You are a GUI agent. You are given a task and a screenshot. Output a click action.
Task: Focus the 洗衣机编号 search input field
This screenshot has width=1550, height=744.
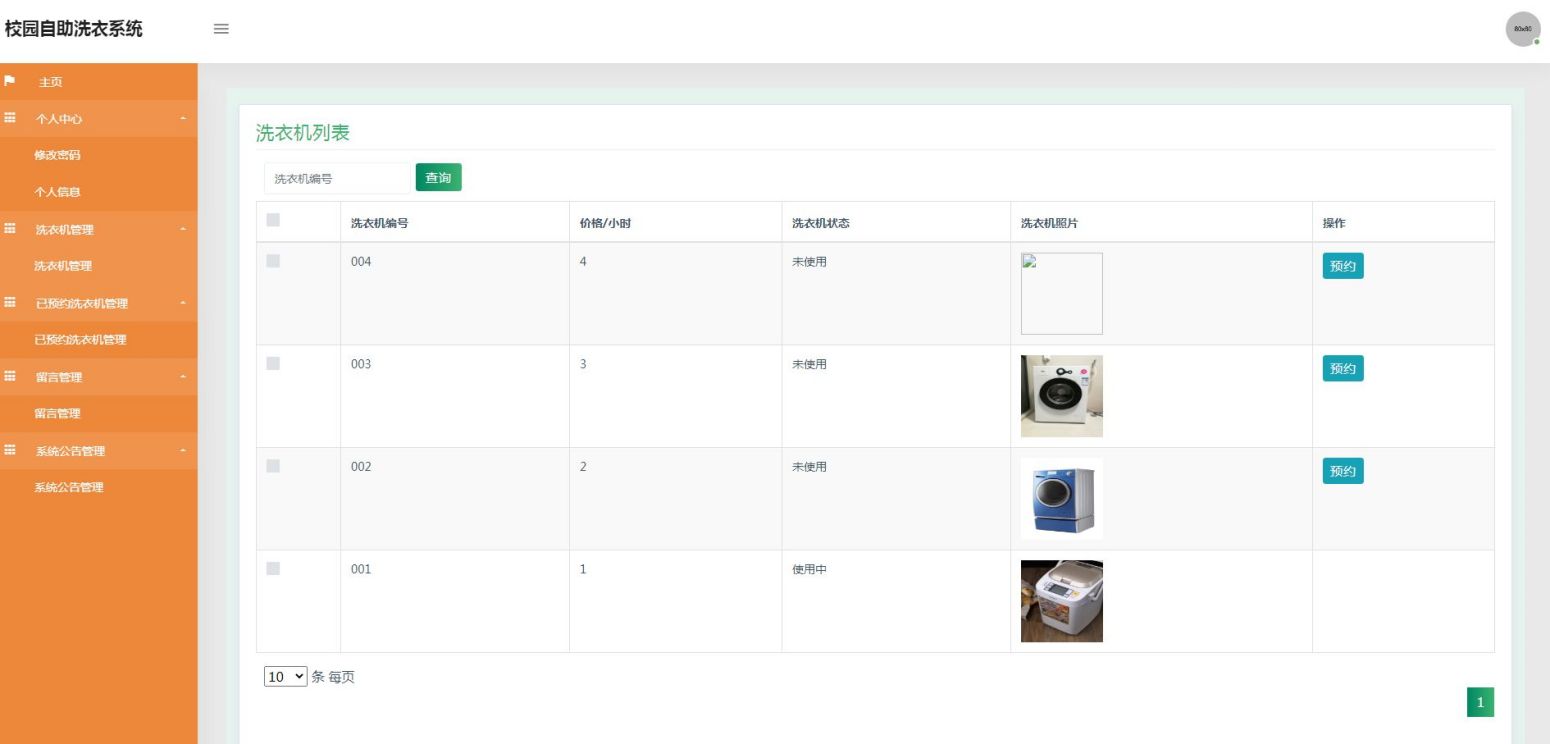coord(337,178)
